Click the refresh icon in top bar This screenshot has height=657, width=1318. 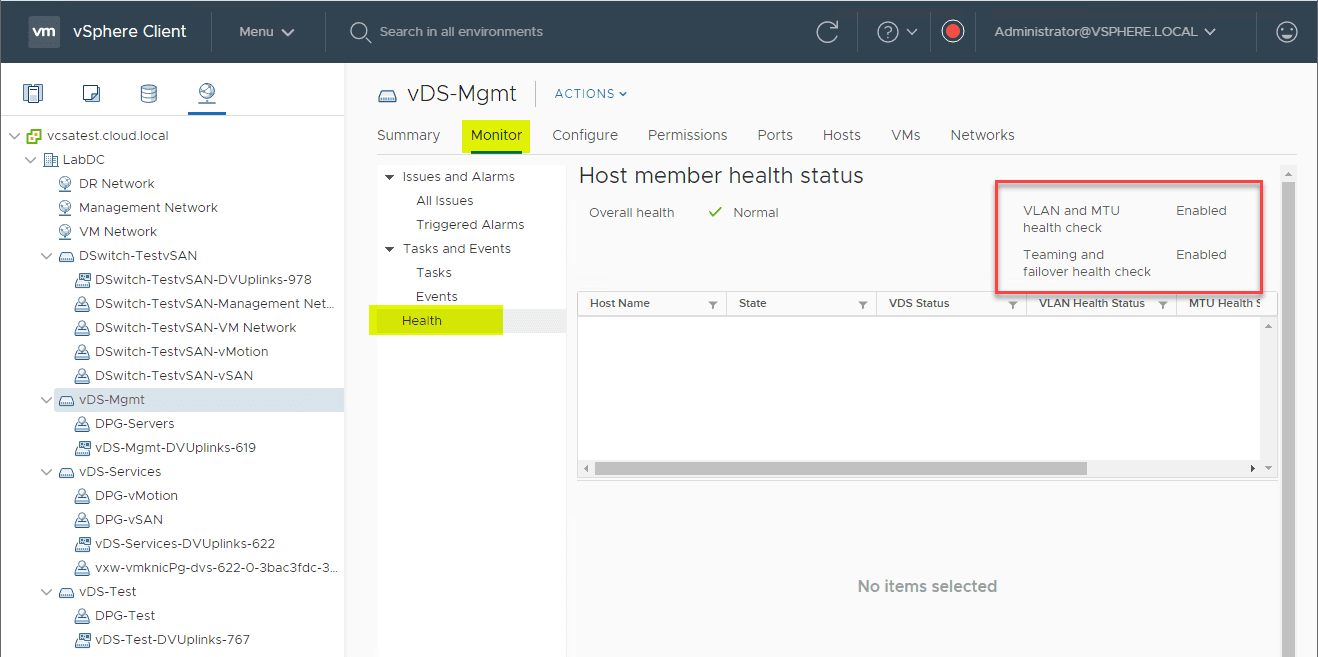point(827,32)
